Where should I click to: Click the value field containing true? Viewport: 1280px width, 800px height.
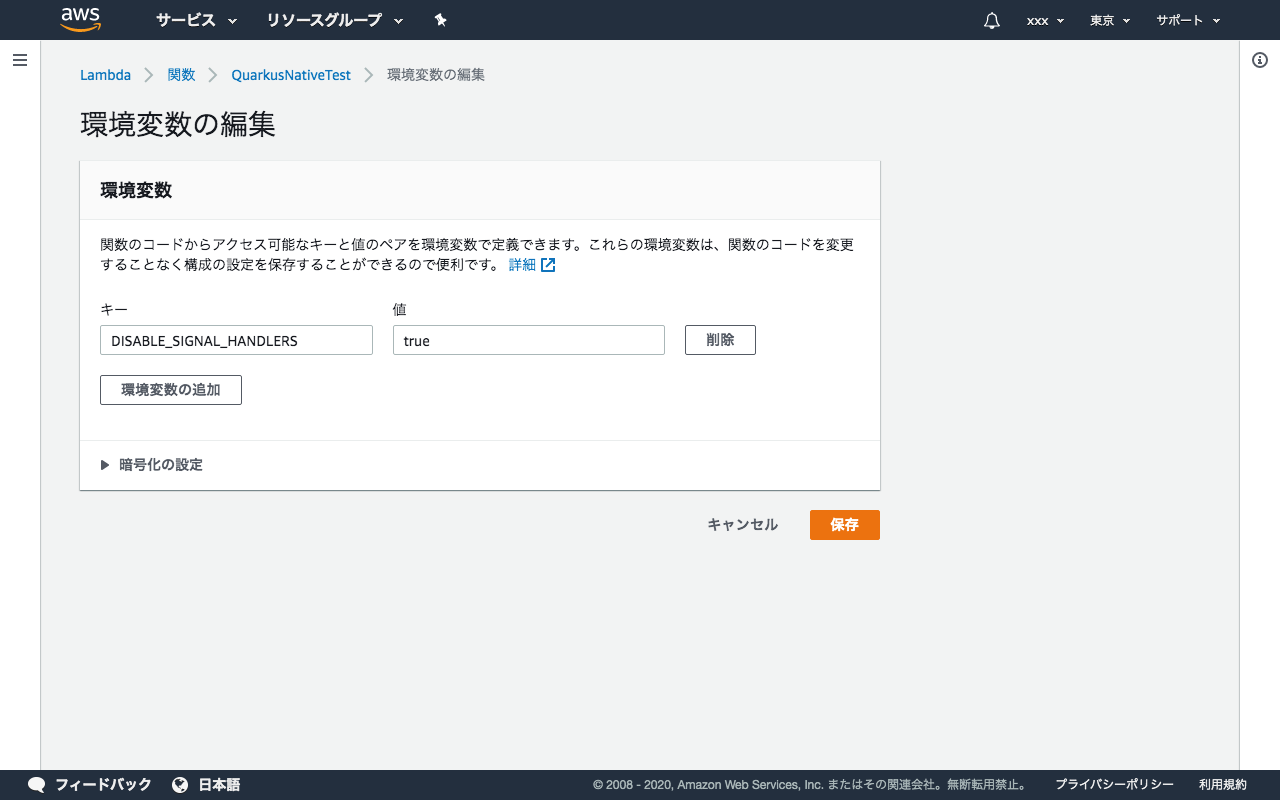[x=528, y=339]
